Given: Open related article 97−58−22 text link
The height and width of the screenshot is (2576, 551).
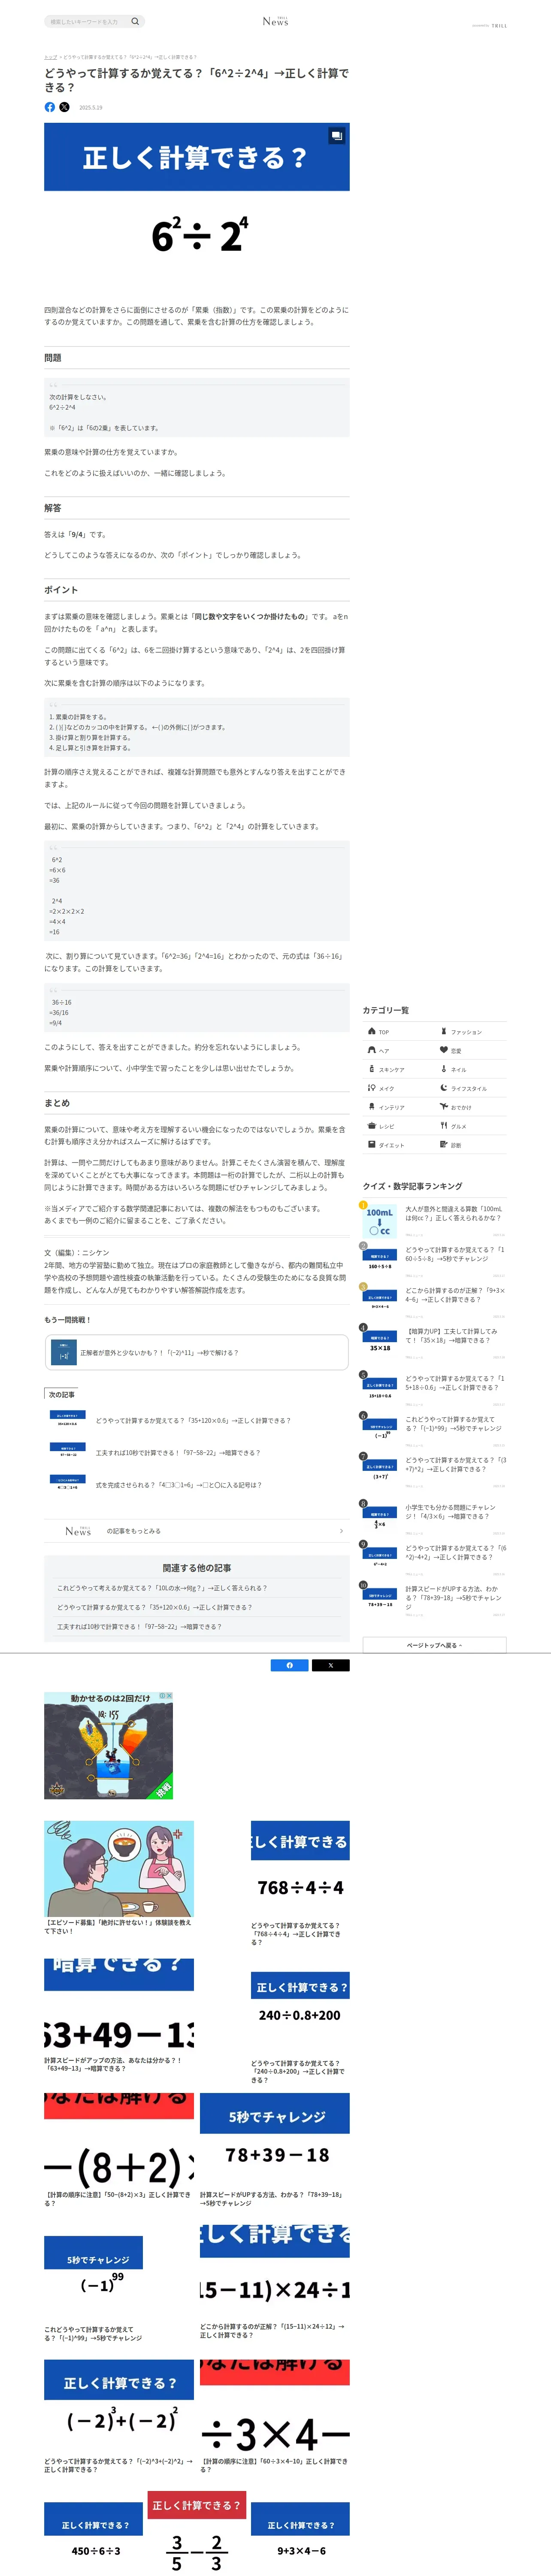Looking at the screenshot, I should click(x=139, y=1626).
